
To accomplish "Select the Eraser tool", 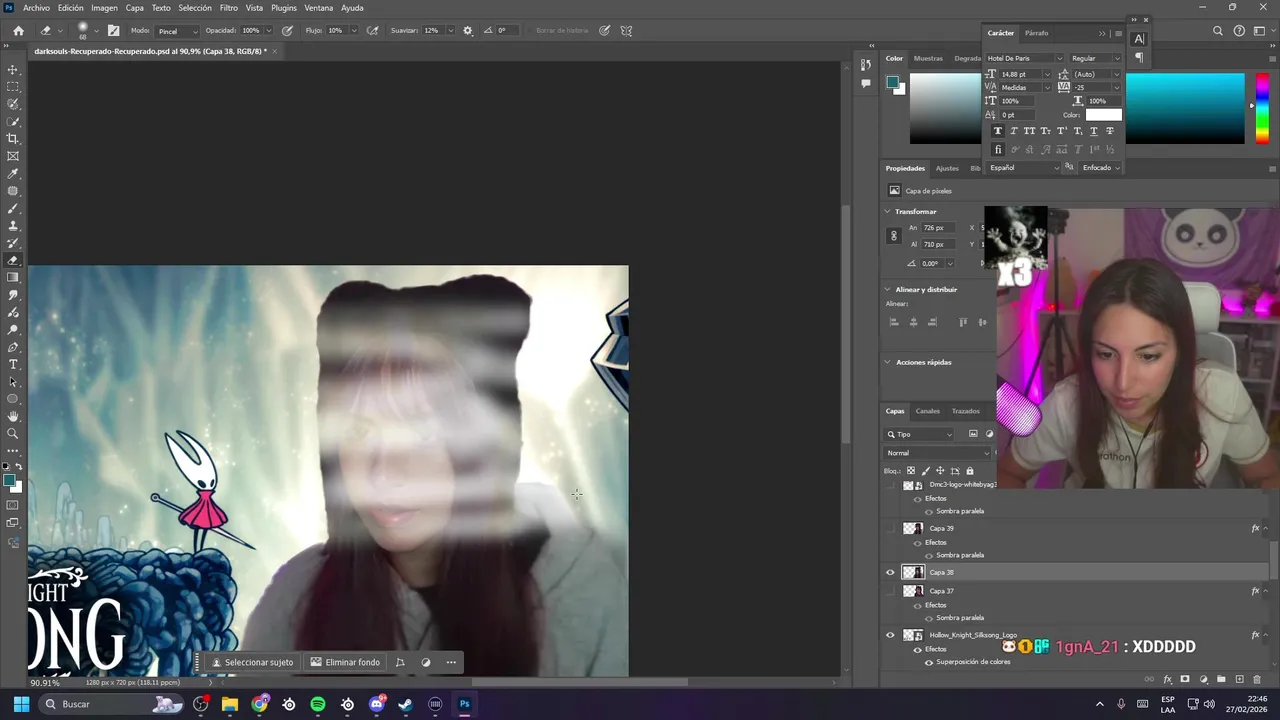I will (x=13, y=260).
